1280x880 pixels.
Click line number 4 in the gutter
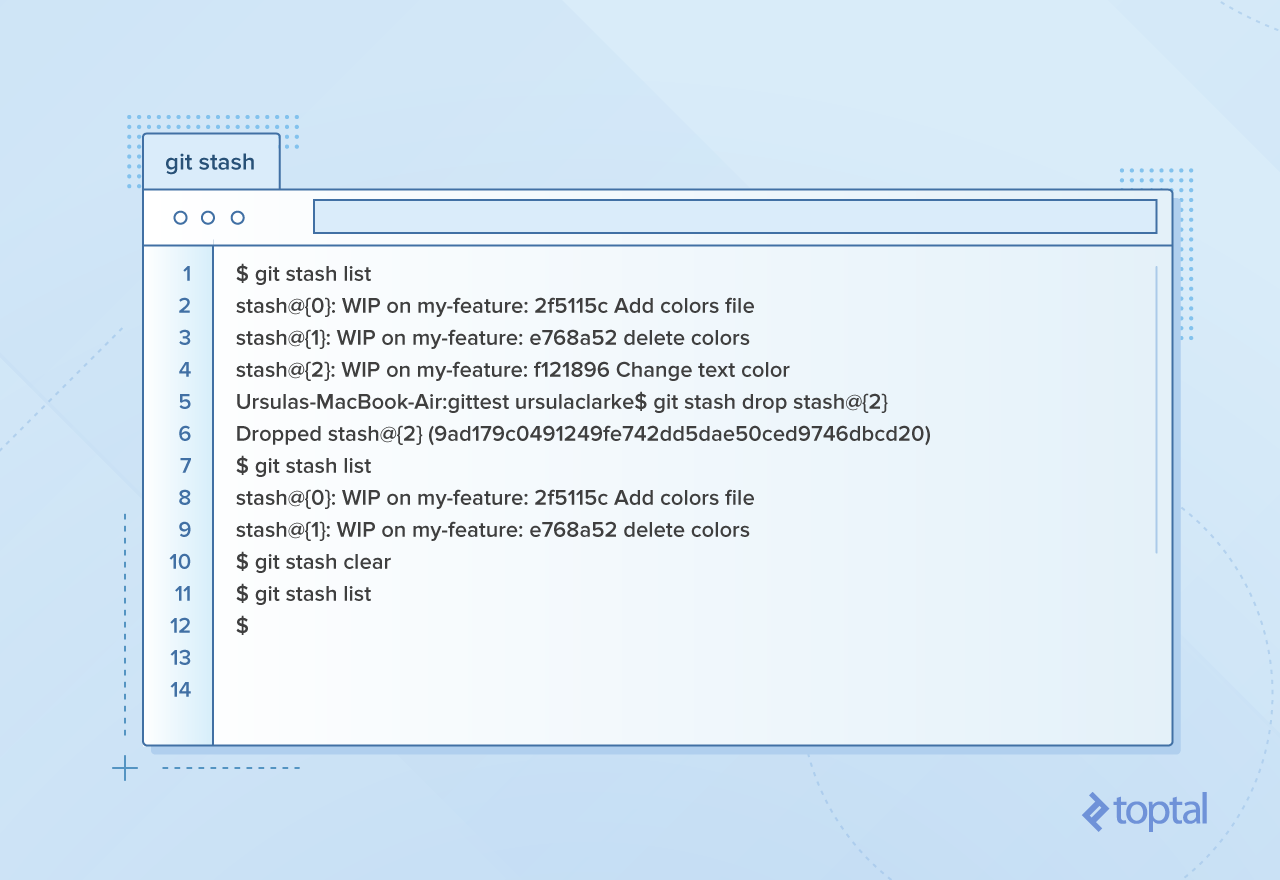coord(185,370)
